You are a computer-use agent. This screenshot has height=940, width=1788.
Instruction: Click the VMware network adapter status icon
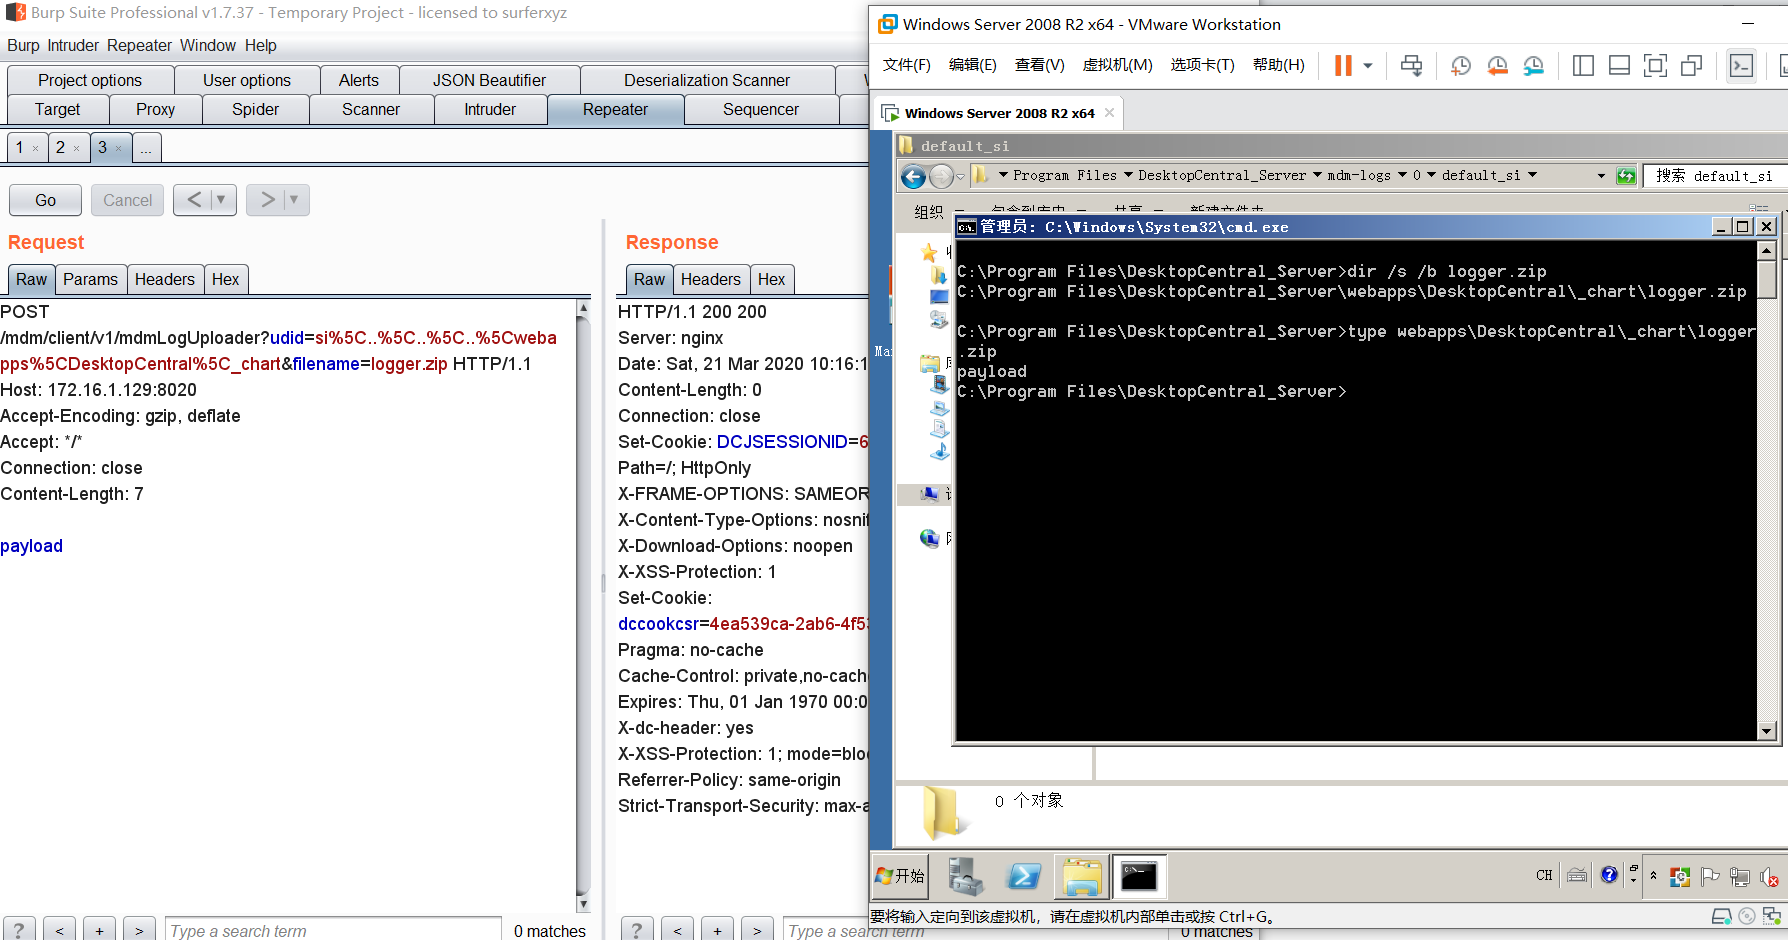(x=1772, y=916)
